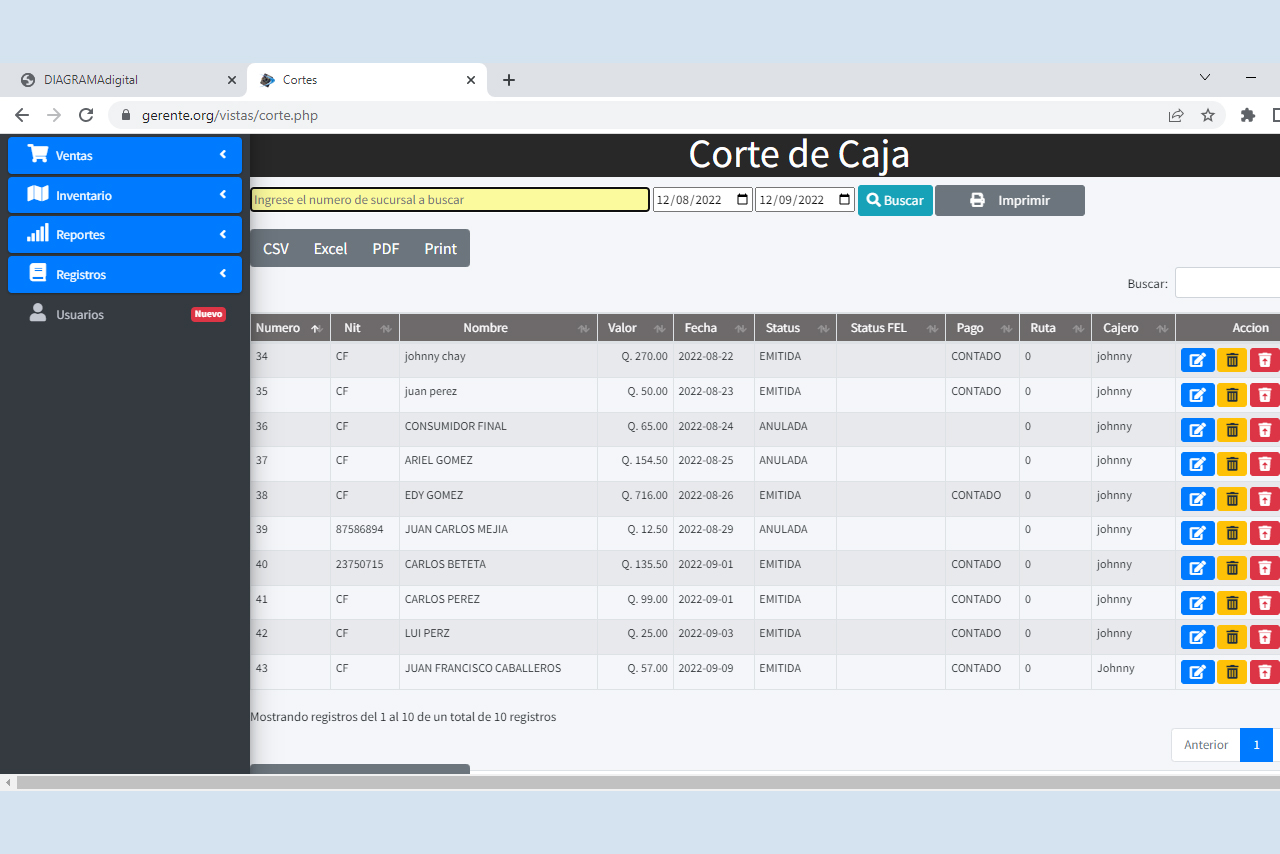Screen dimensions: 1280x854
Task: Export table as CSV
Action: [x=276, y=249]
